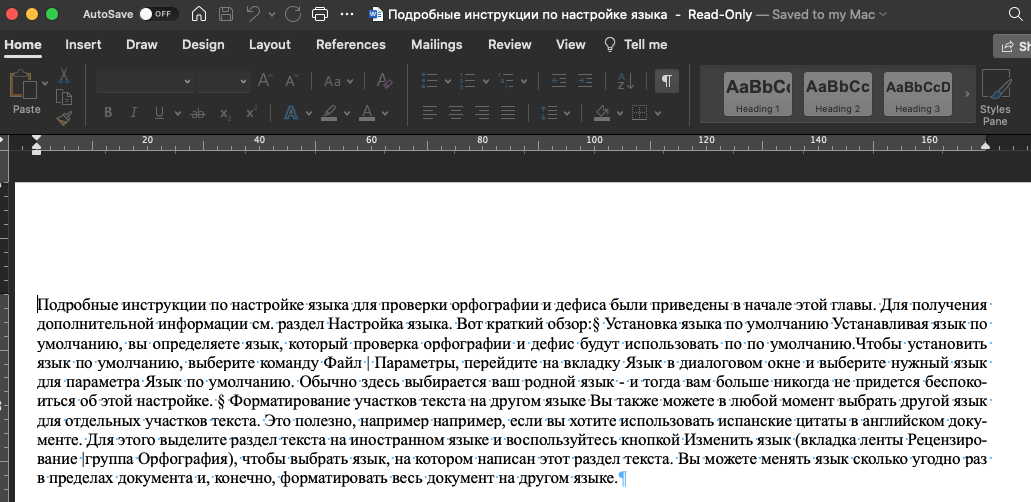Screen dimensions: 1031x502
Task: Apply the text highlight color
Action: [330, 112]
